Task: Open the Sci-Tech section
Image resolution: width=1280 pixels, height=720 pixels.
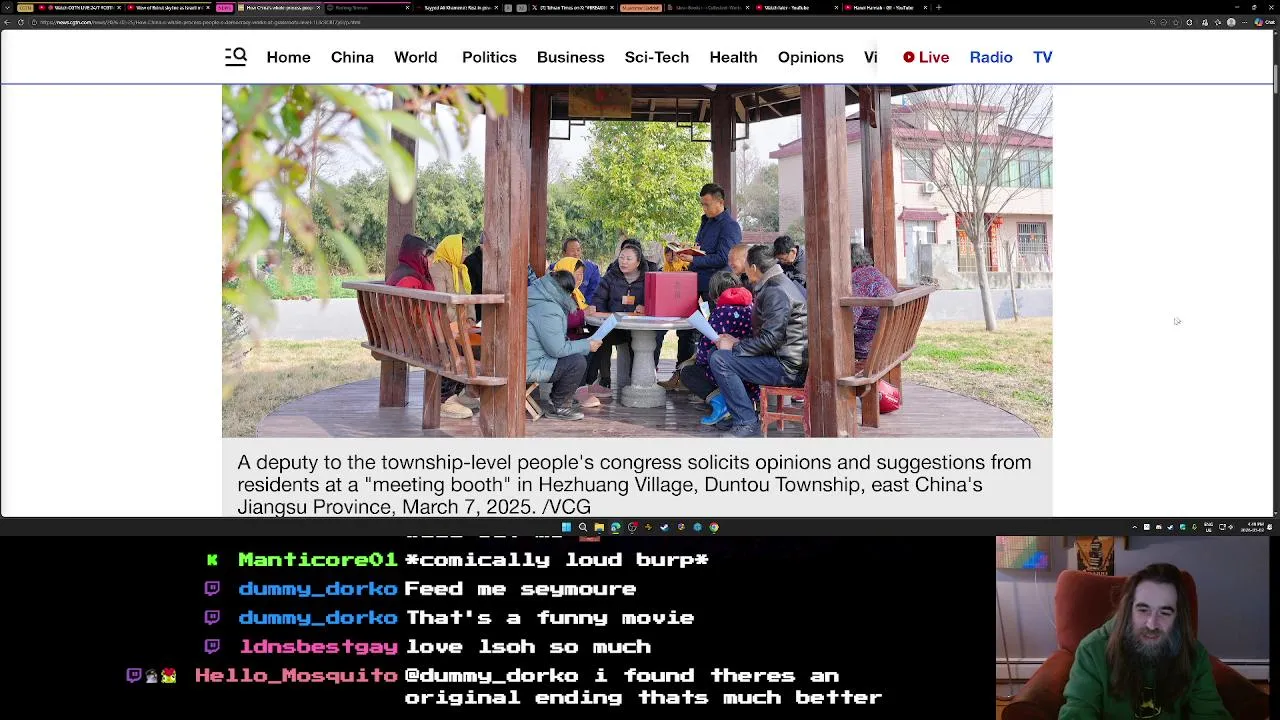Action: click(656, 57)
